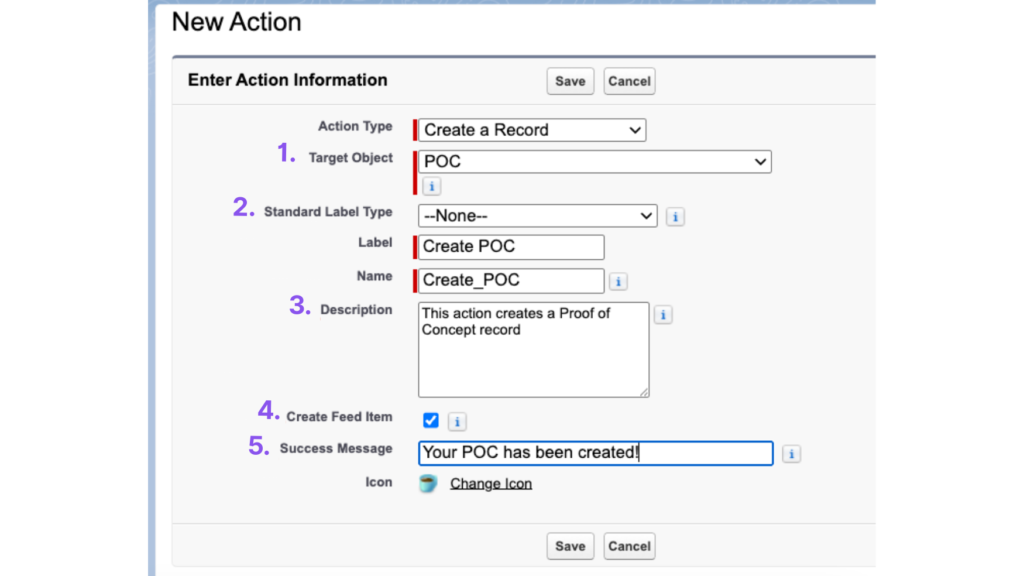Expand the Standard Label Type dropdown
The image size is (1024, 576).
537,216
